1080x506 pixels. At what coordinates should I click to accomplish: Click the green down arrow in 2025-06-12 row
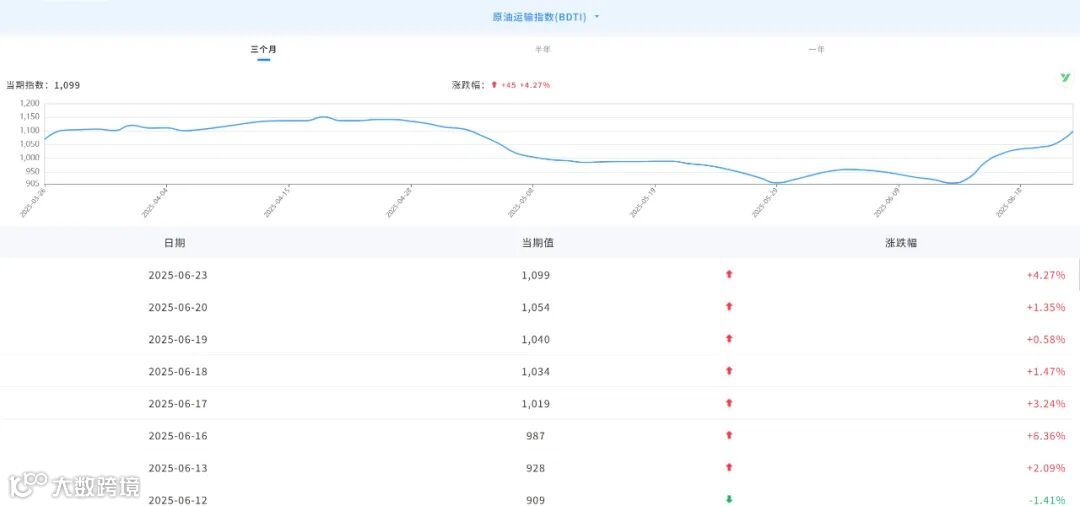pyautogui.click(x=729, y=499)
